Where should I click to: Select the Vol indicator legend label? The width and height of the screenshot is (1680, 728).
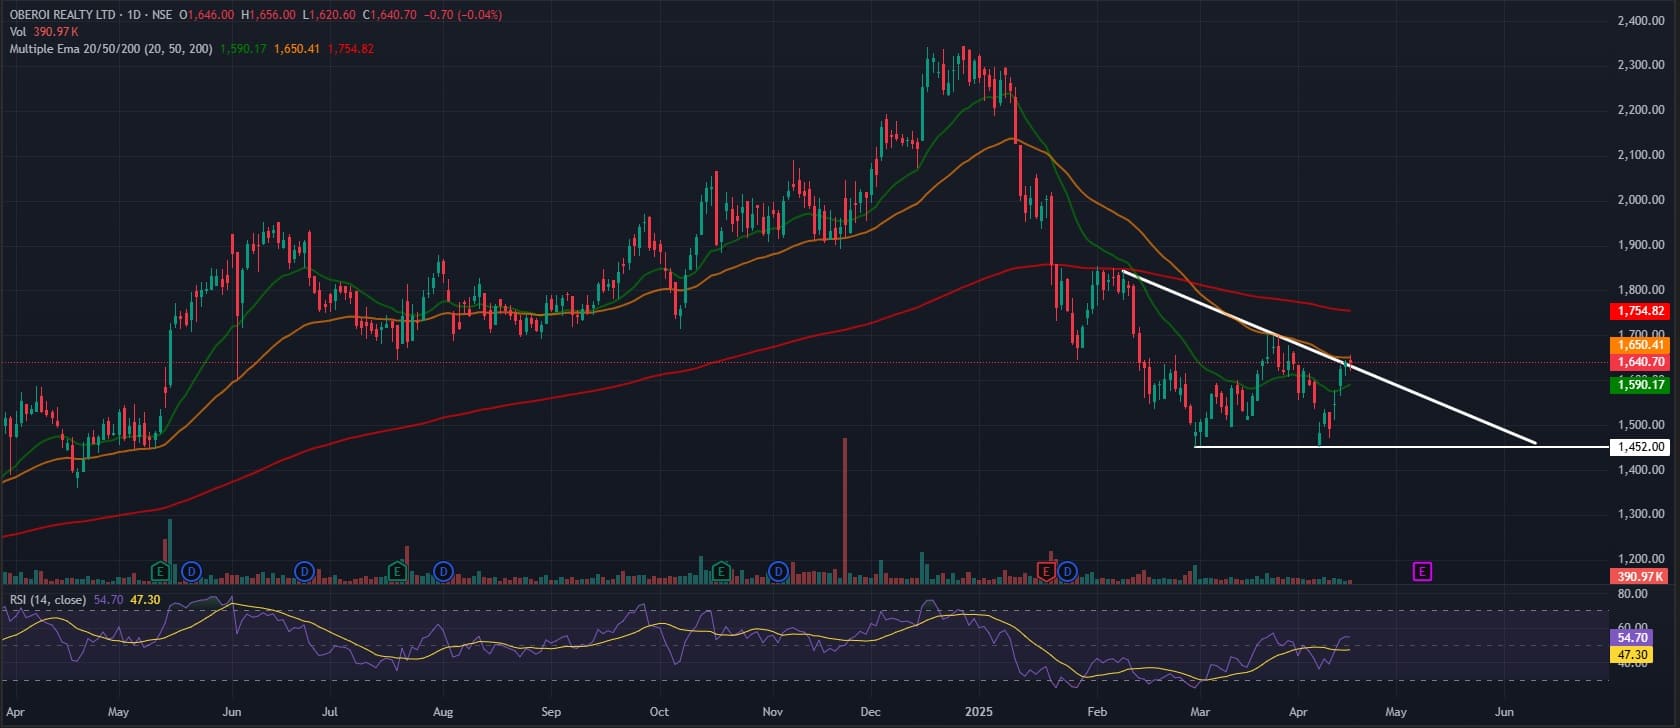click(18, 32)
